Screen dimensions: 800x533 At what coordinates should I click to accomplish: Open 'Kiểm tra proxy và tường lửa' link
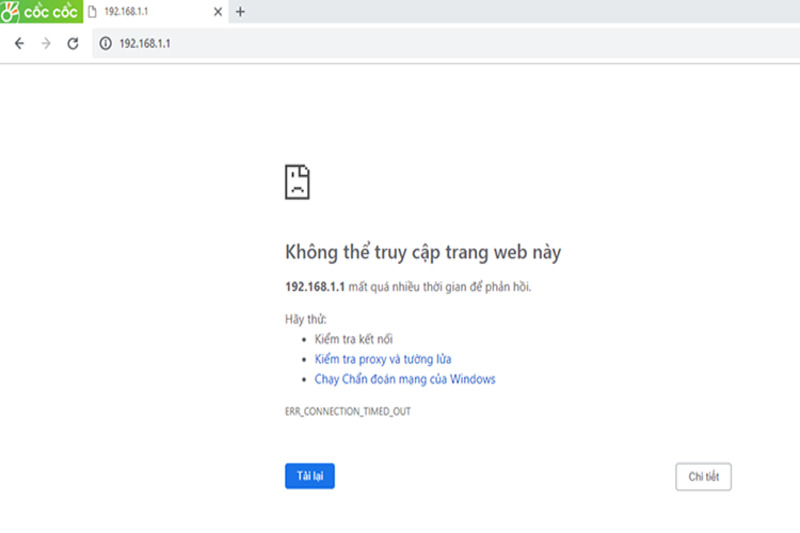pos(383,359)
